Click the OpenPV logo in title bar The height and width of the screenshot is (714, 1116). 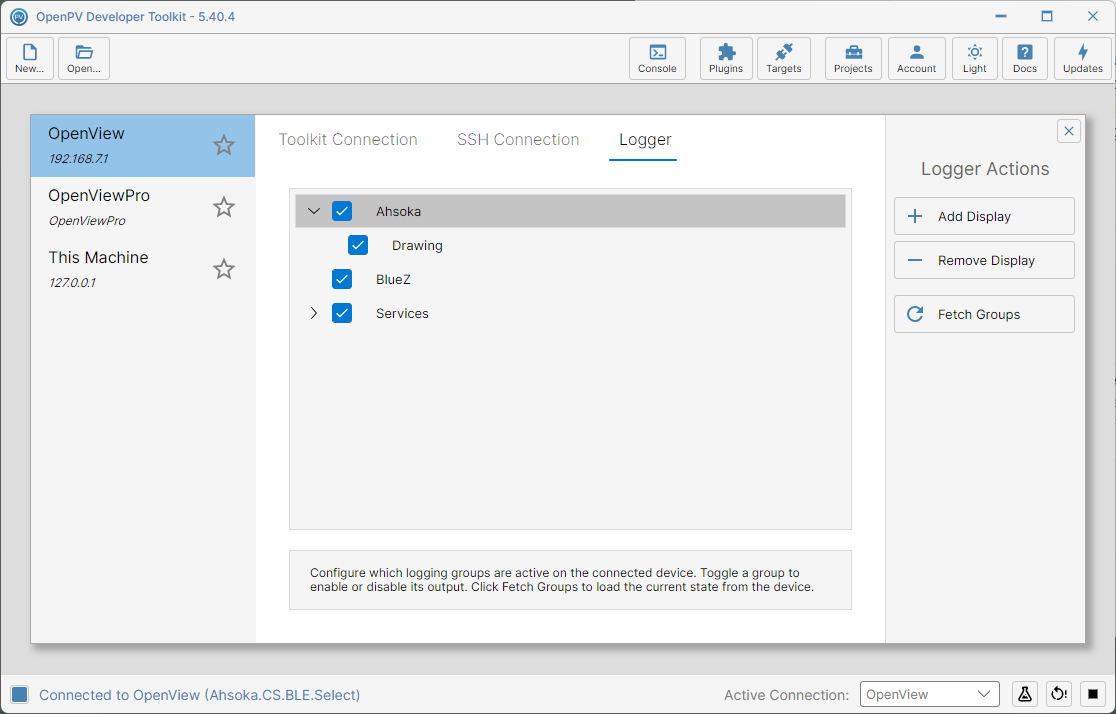point(19,16)
